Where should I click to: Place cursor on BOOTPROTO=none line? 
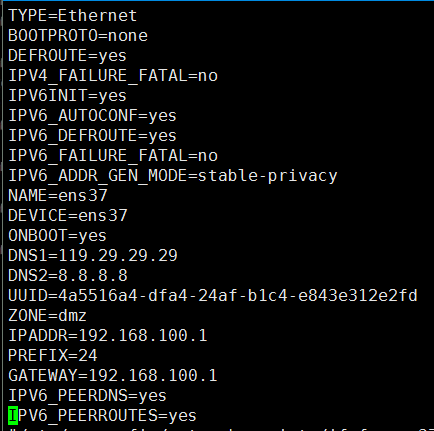click(78, 36)
